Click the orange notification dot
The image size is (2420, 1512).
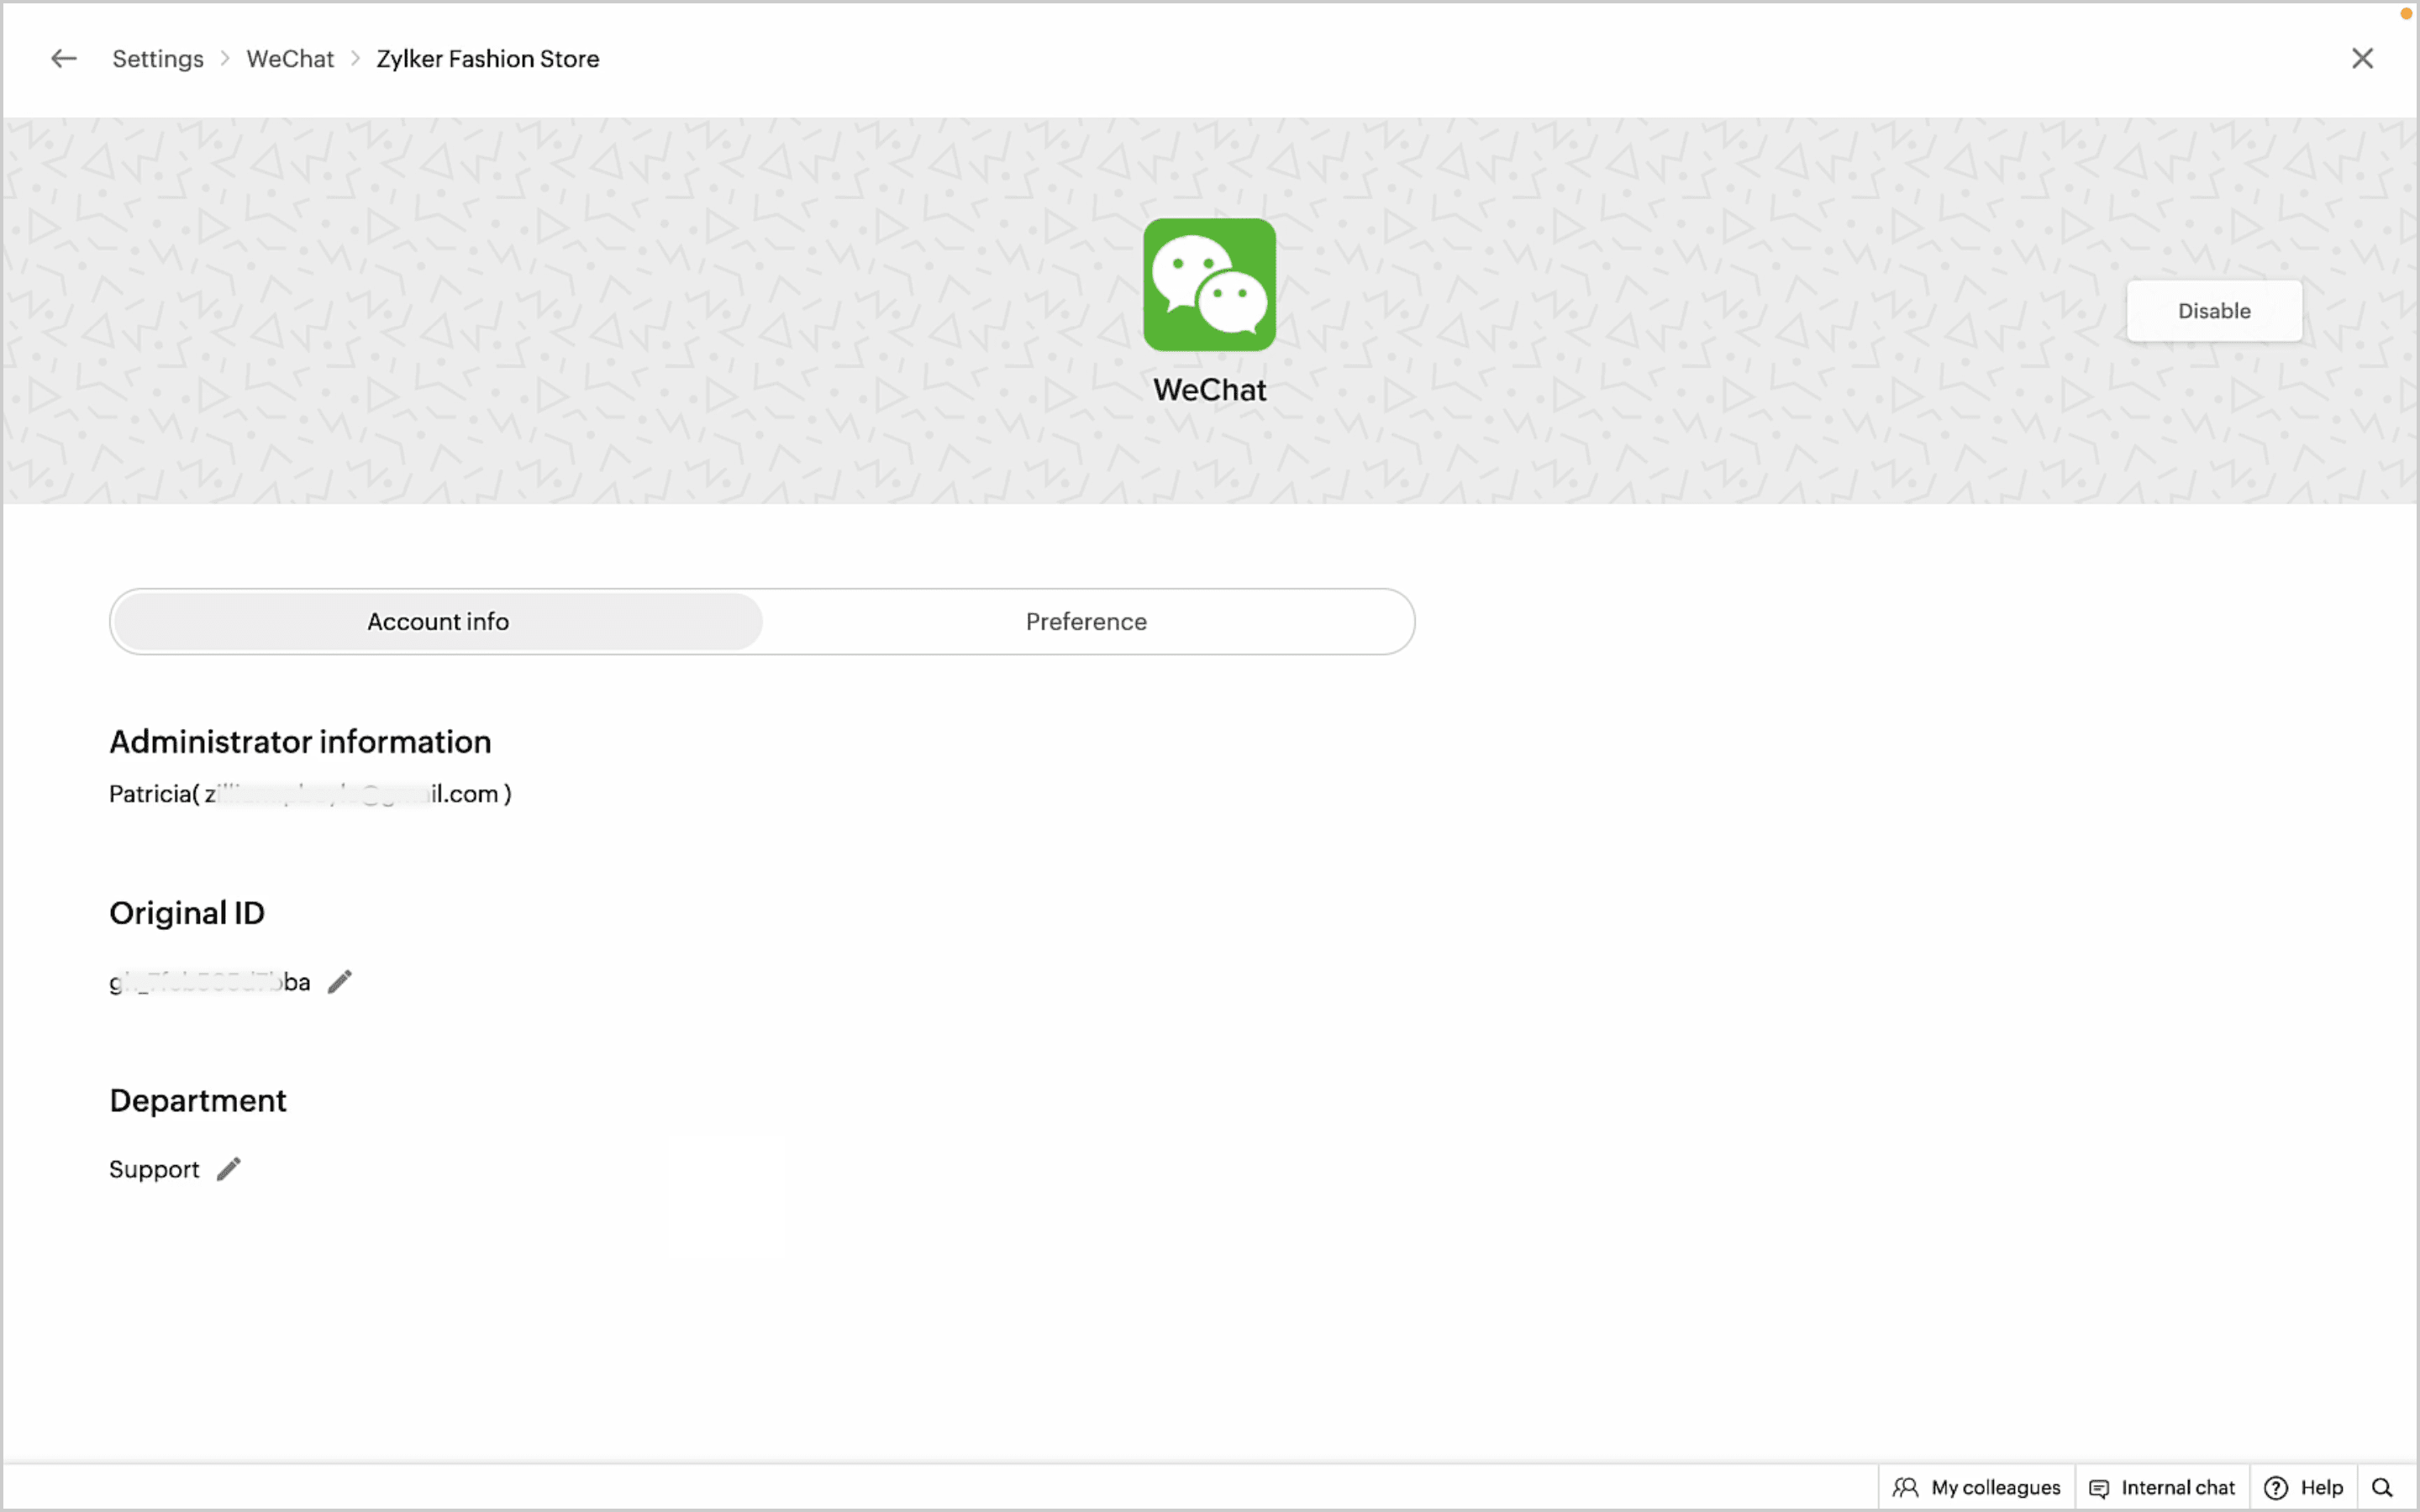[x=2406, y=13]
